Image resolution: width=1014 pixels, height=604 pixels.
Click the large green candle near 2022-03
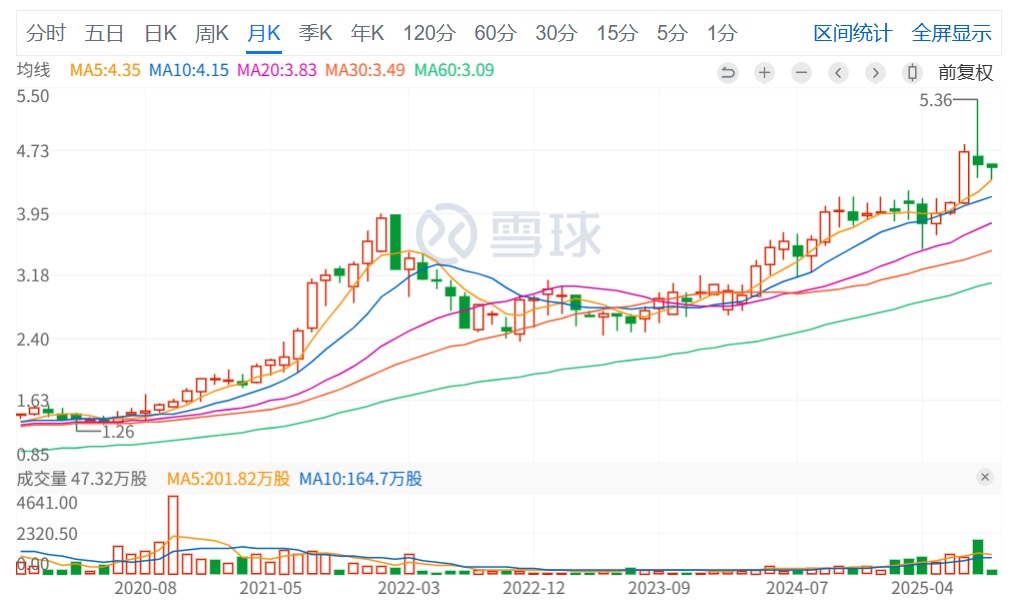[x=395, y=242]
